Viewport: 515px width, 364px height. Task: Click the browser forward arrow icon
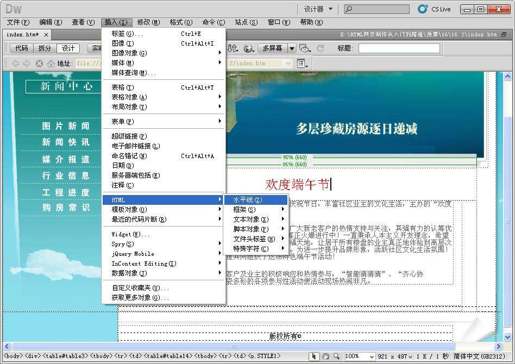click(27, 63)
